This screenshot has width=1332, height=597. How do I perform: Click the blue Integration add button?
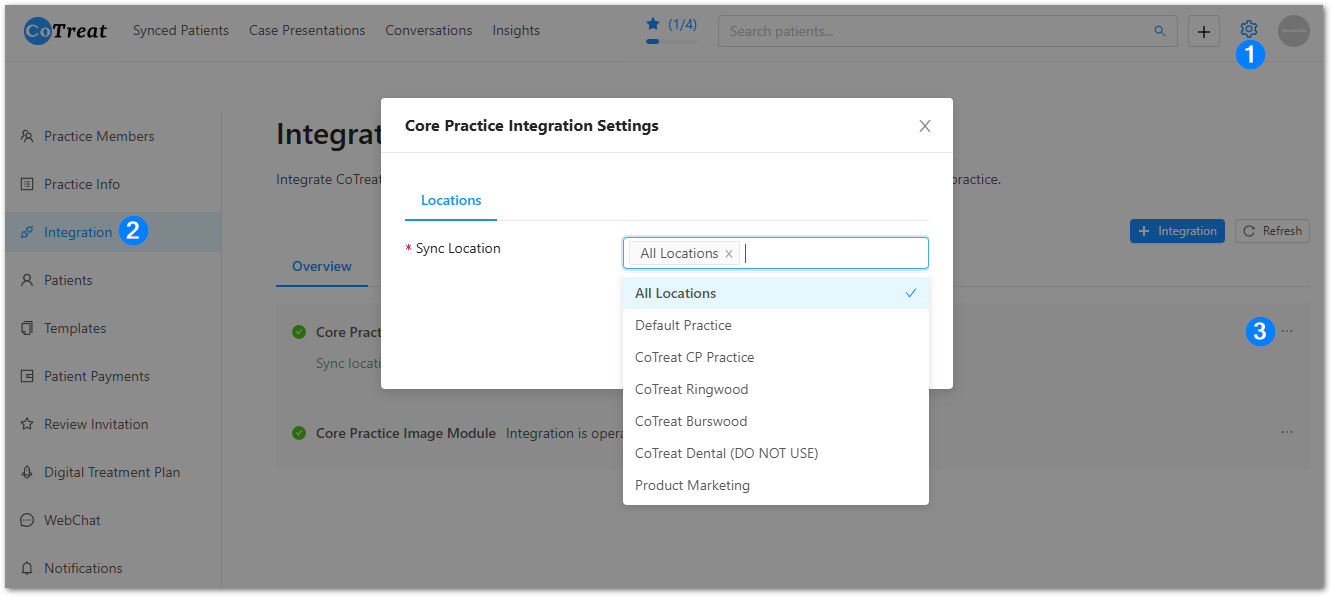tap(1177, 231)
